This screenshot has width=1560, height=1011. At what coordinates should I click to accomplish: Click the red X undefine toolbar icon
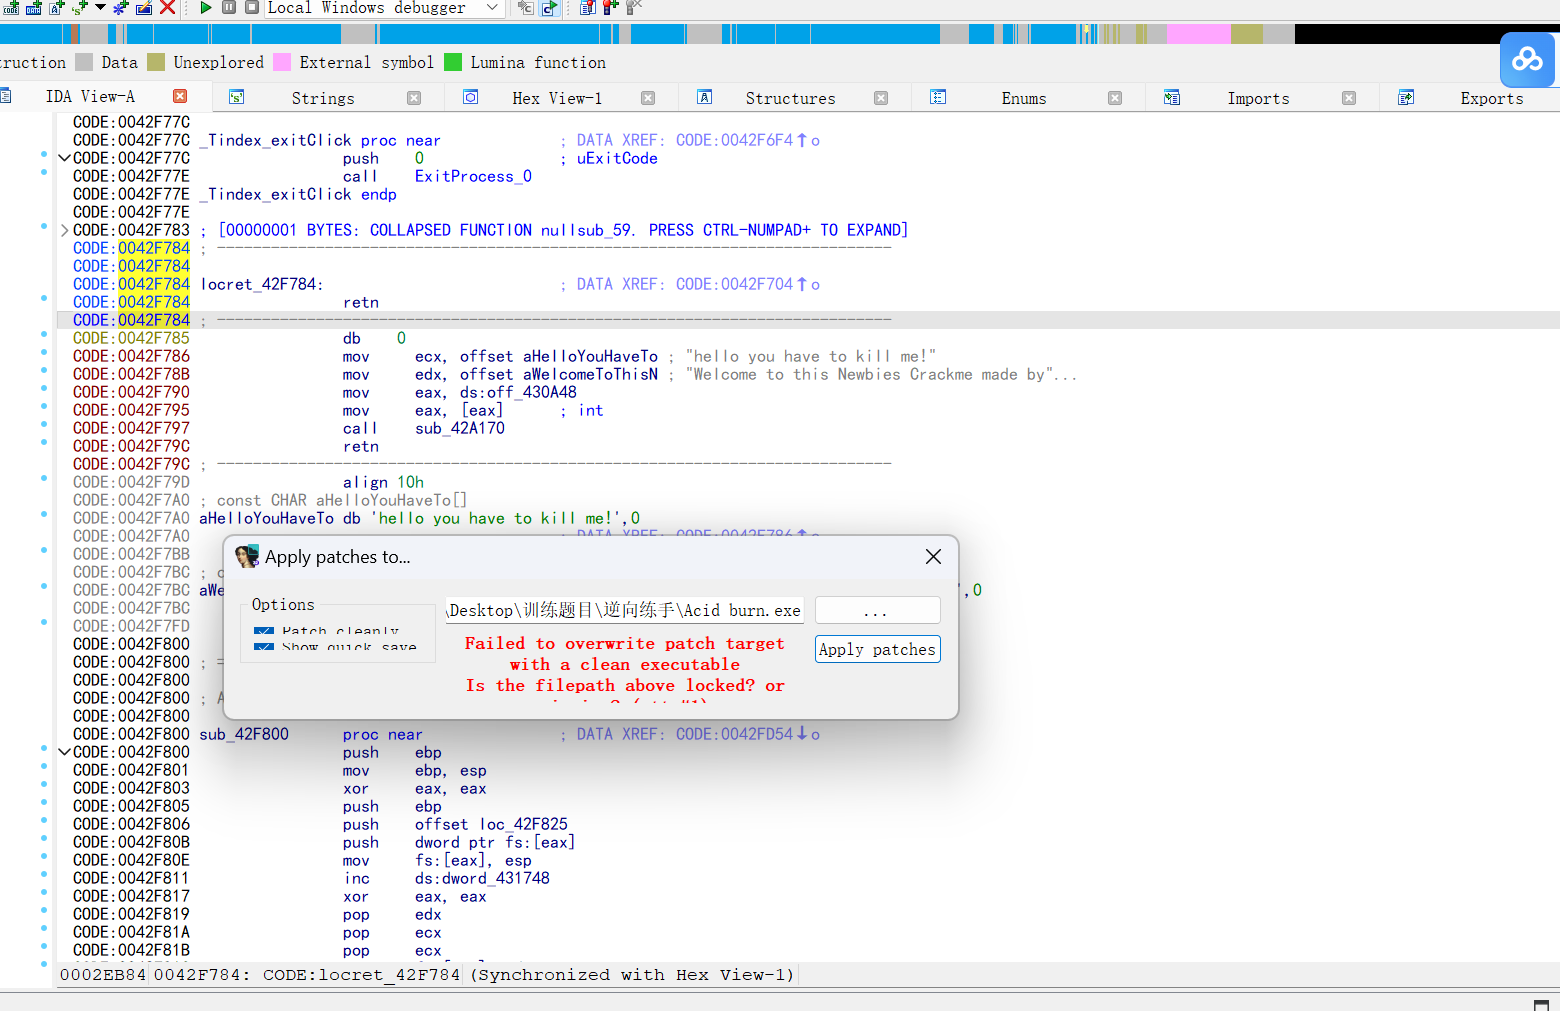(x=168, y=8)
